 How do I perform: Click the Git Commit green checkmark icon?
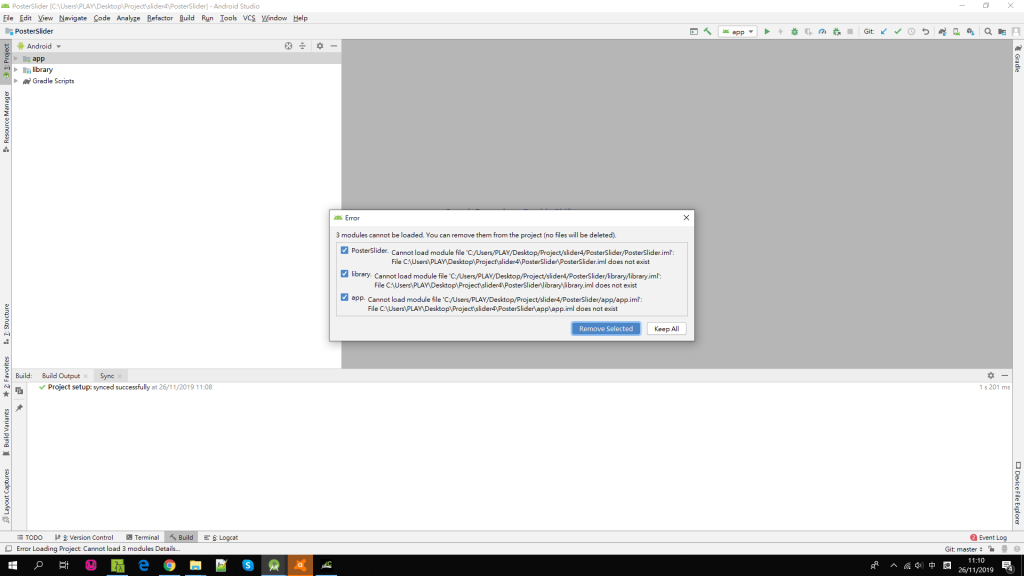897,31
